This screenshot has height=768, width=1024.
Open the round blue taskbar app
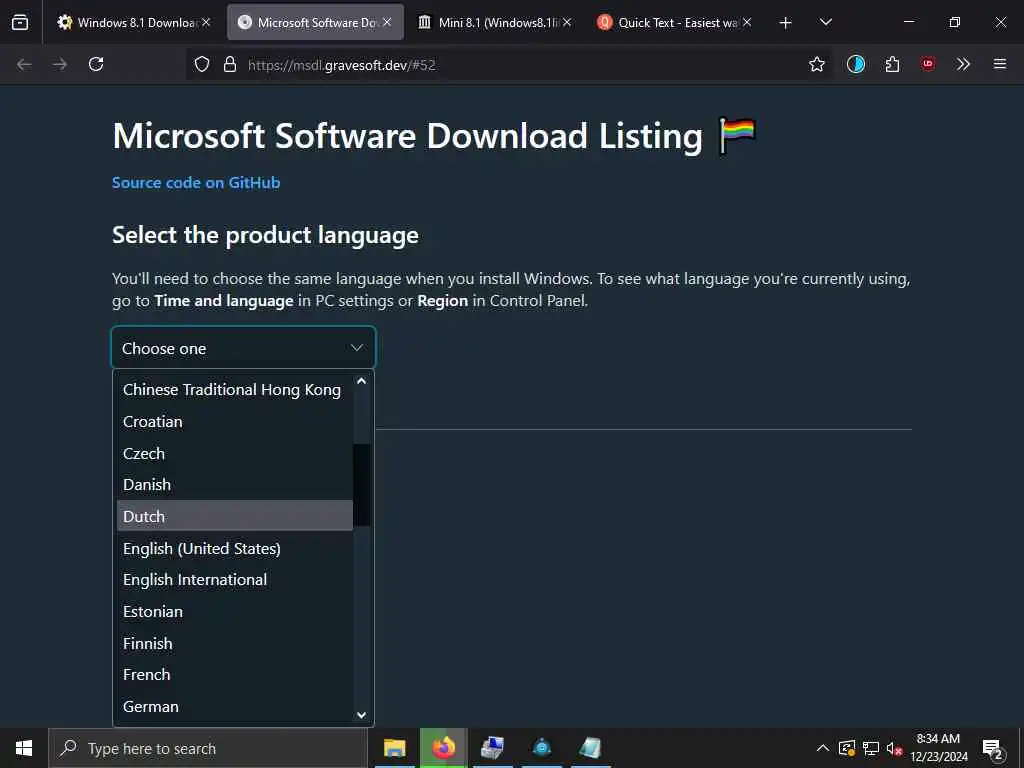(541, 748)
